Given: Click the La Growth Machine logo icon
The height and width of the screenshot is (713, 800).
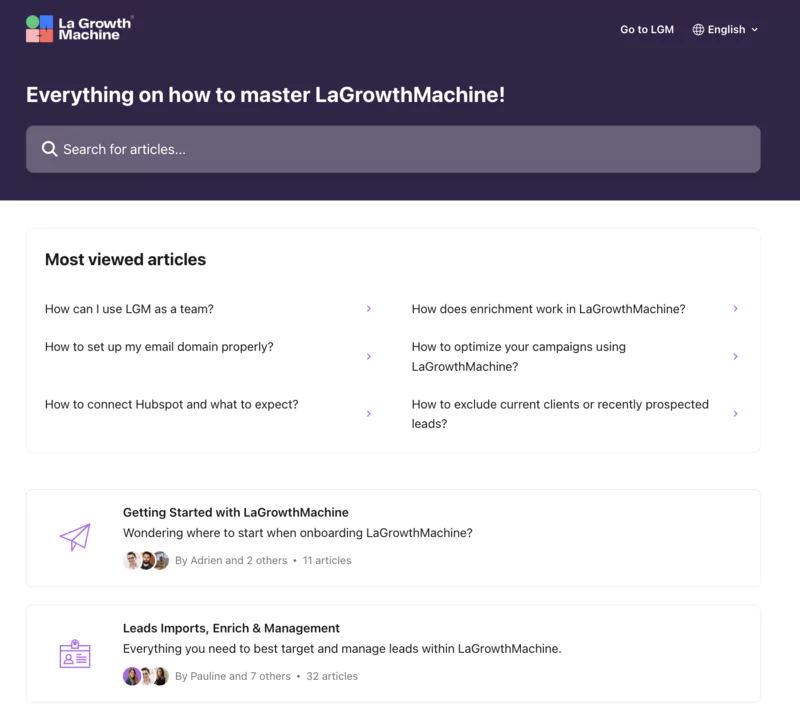Looking at the screenshot, I should click(x=38, y=28).
